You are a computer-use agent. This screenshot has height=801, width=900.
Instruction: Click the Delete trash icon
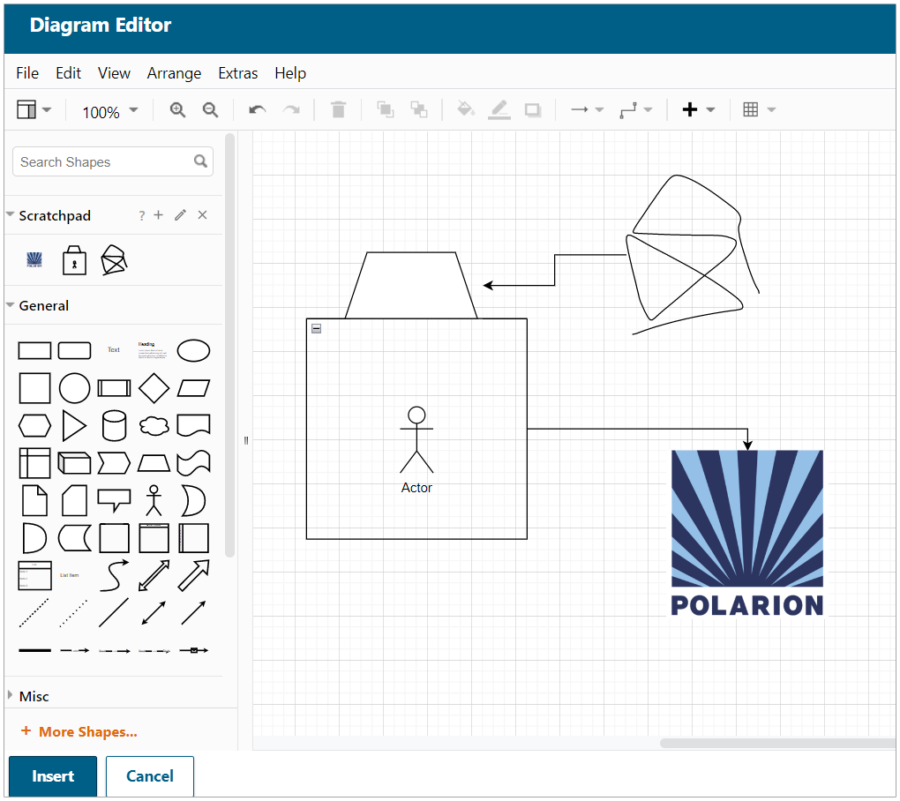(338, 109)
